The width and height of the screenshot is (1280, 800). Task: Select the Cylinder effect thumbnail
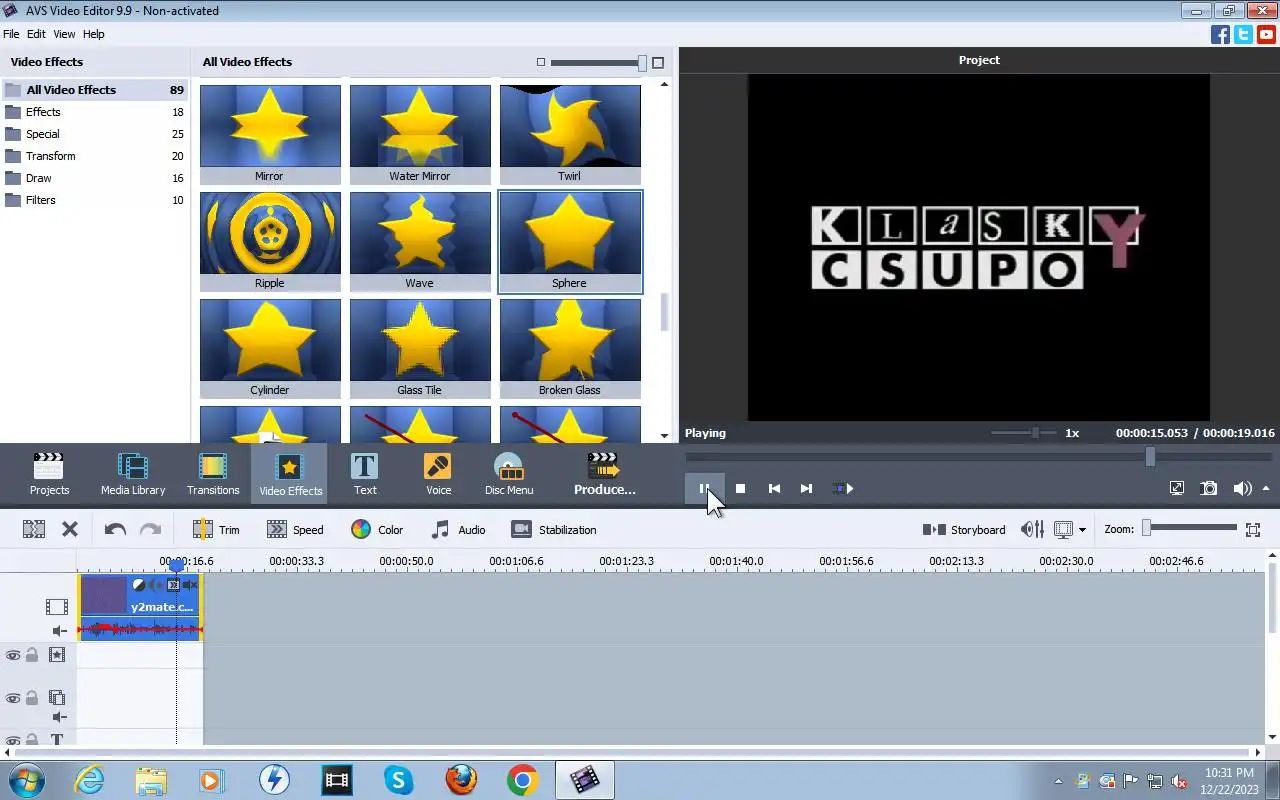(270, 348)
